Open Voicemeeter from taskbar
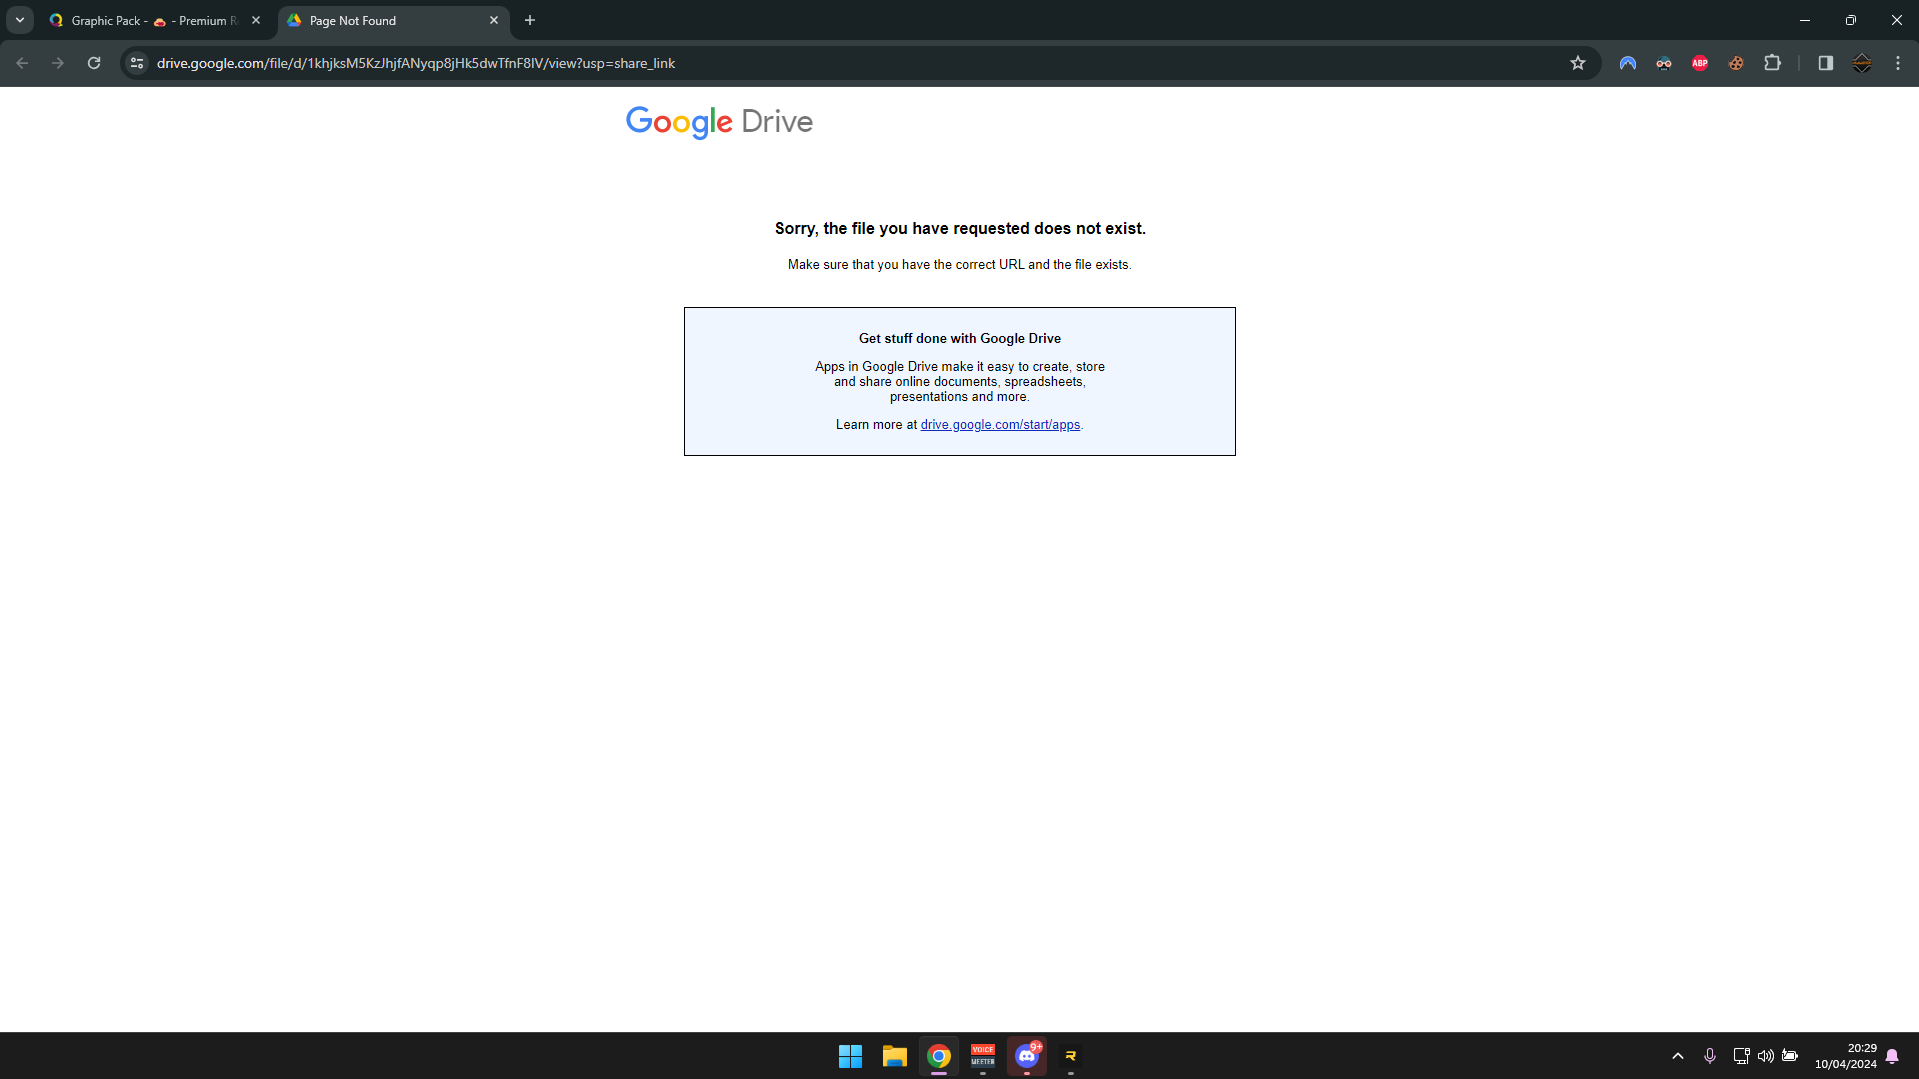 [983, 1056]
